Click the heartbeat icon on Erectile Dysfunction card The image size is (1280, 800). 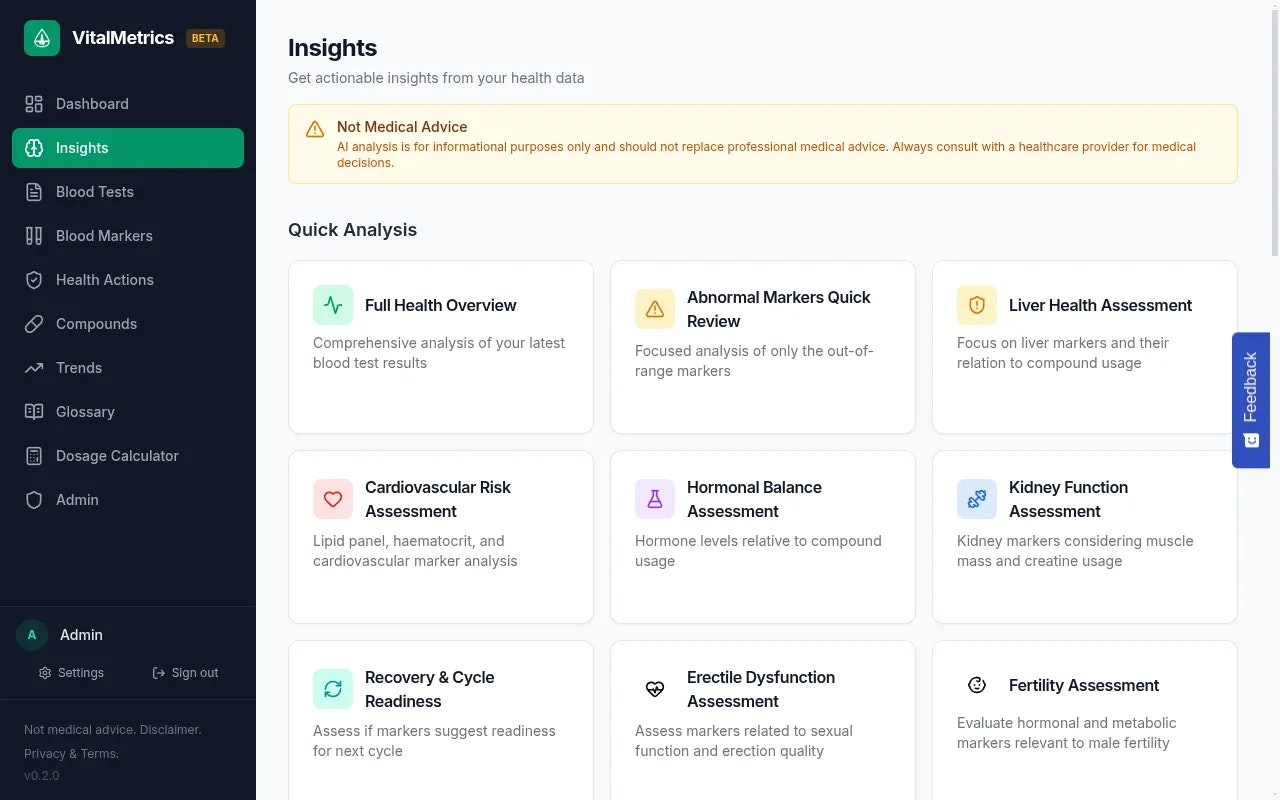655,689
